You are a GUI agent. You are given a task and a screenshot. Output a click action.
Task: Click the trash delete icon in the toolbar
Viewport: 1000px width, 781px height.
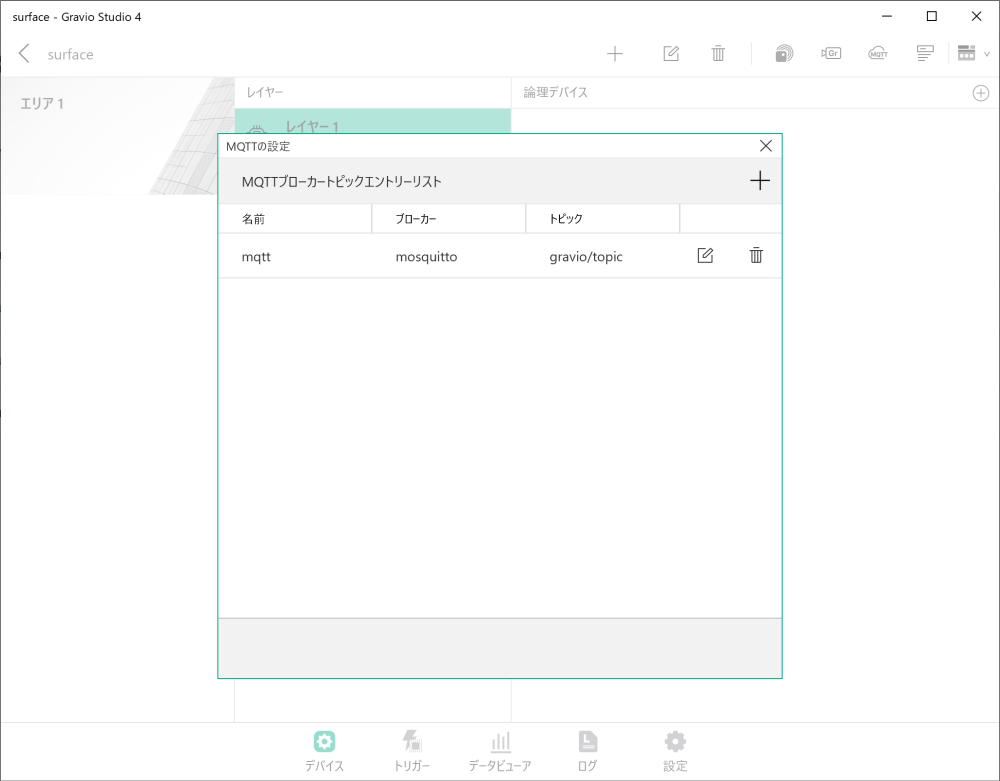coord(718,52)
